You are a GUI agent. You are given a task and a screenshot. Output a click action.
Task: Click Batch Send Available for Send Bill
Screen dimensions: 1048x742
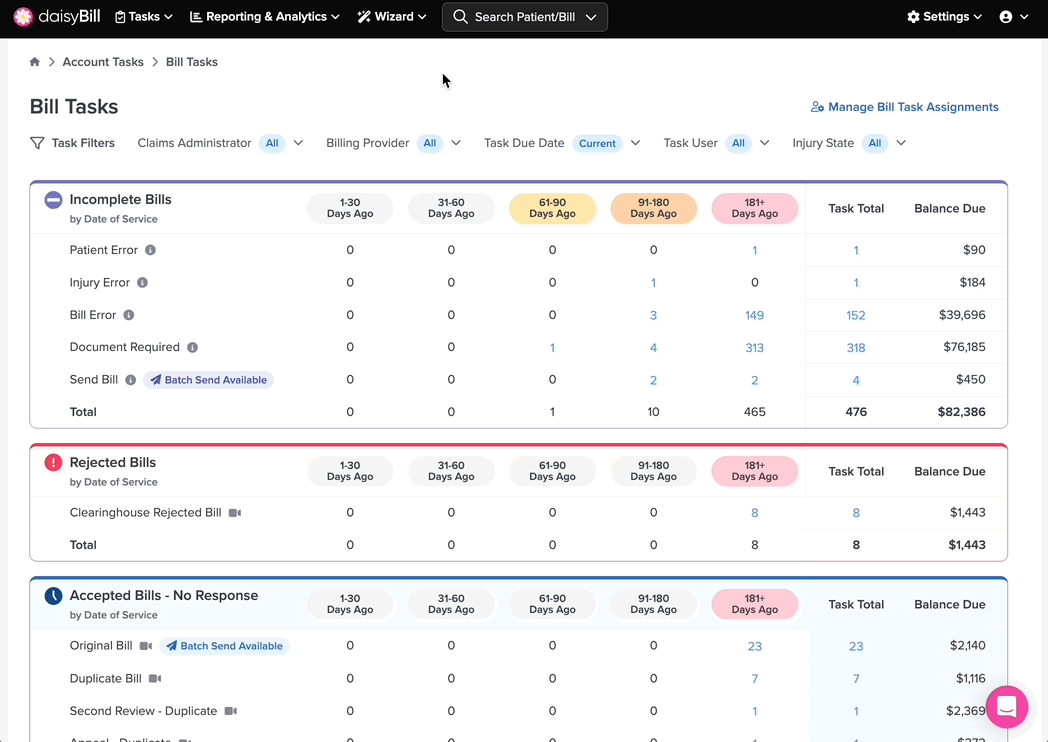pos(209,380)
